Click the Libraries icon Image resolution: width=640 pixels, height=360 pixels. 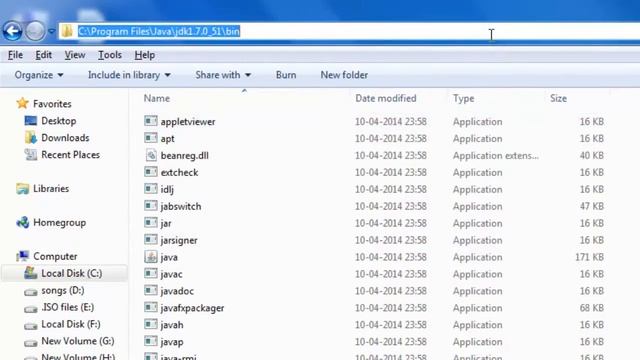(x=22, y=188)
